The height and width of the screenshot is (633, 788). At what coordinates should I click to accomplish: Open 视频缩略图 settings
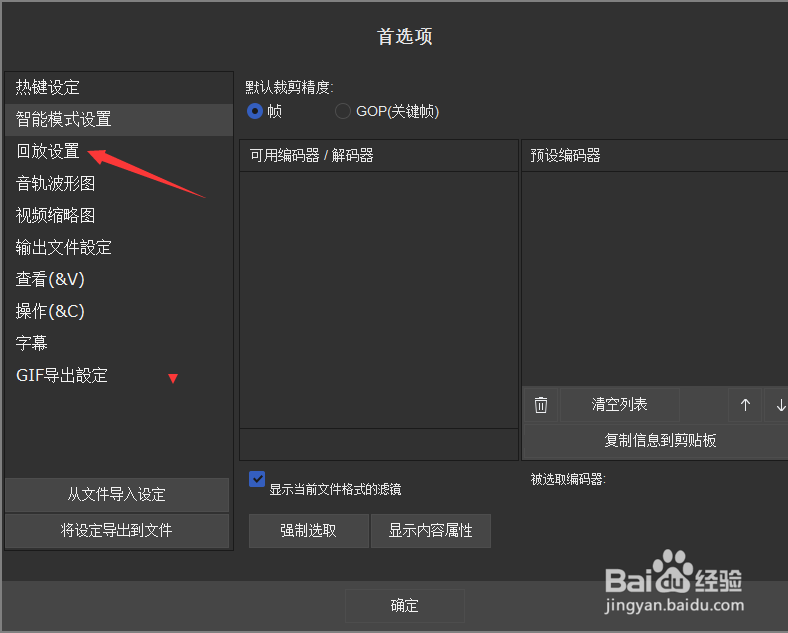click(x=119, y=216)
